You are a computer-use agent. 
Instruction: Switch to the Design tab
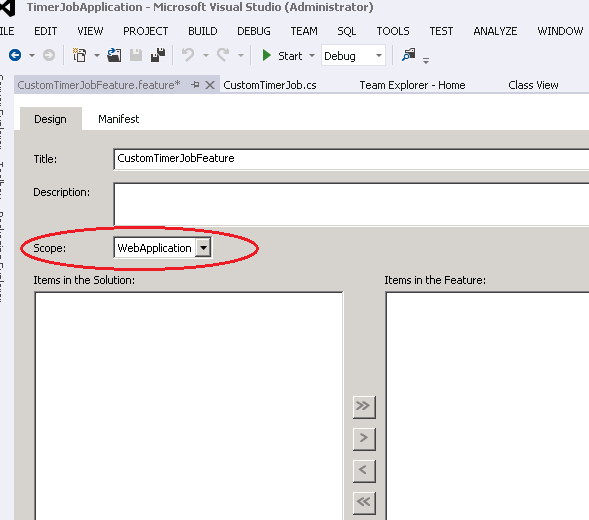coord(50,119)
